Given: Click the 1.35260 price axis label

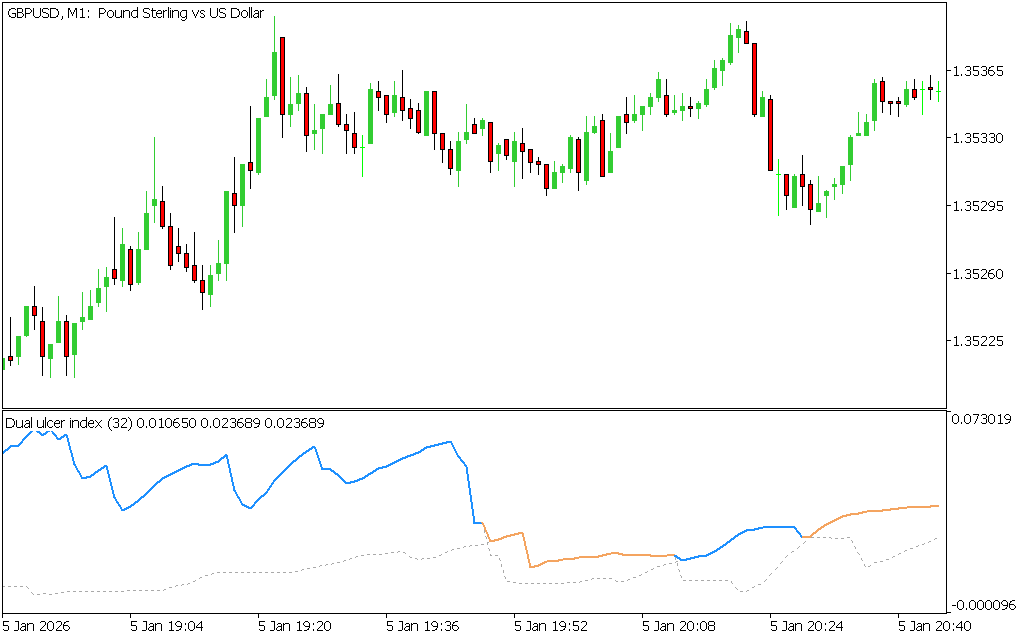Looking at the screenshot, I should tap(980, 273).
